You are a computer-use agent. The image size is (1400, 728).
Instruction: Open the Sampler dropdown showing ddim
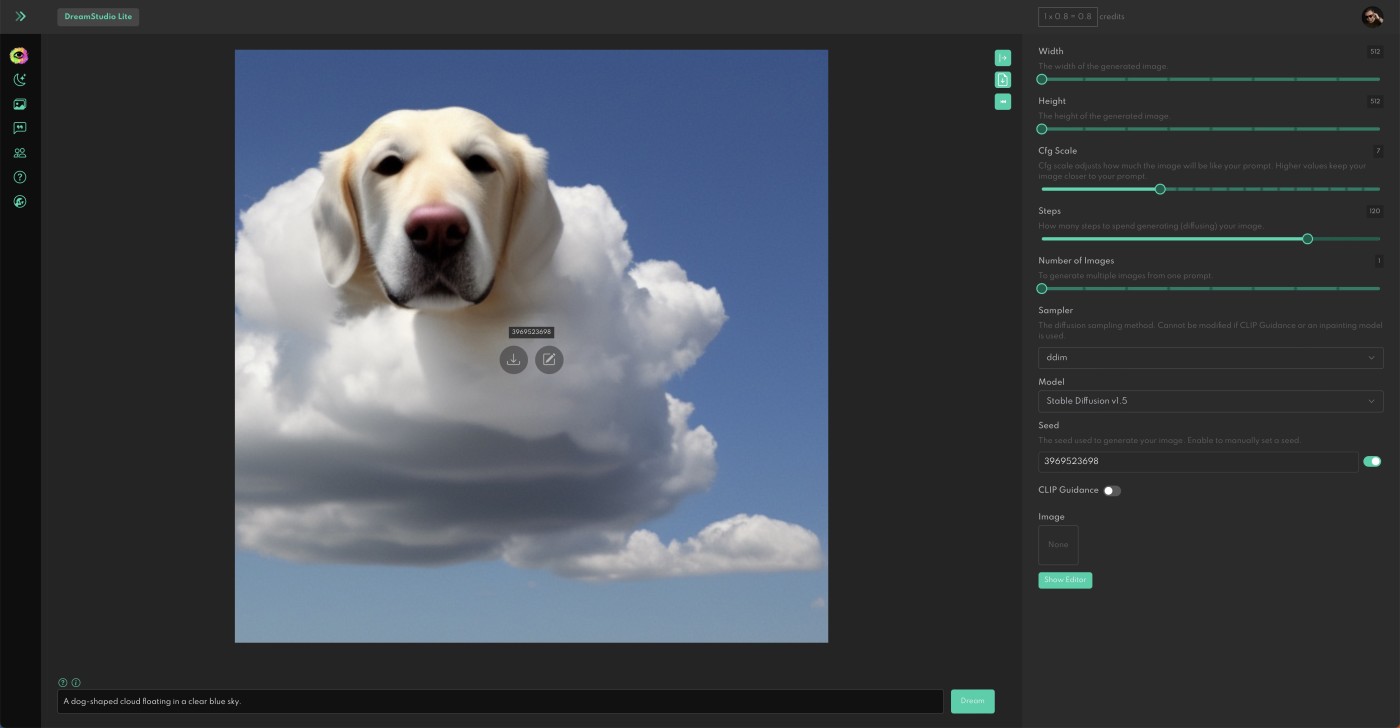coord(1211,358)
